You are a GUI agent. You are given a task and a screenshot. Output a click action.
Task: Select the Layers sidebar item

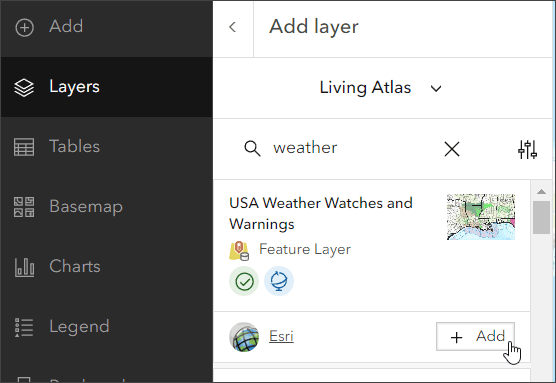106,87
